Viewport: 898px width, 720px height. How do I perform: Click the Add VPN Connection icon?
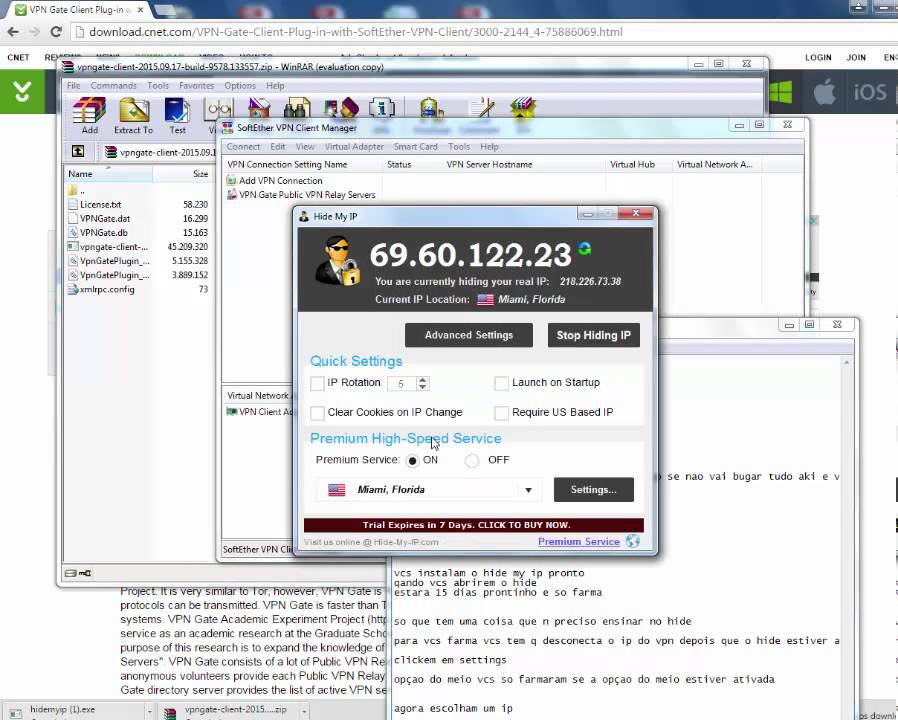pyautogui.click(x=231, y=180)
